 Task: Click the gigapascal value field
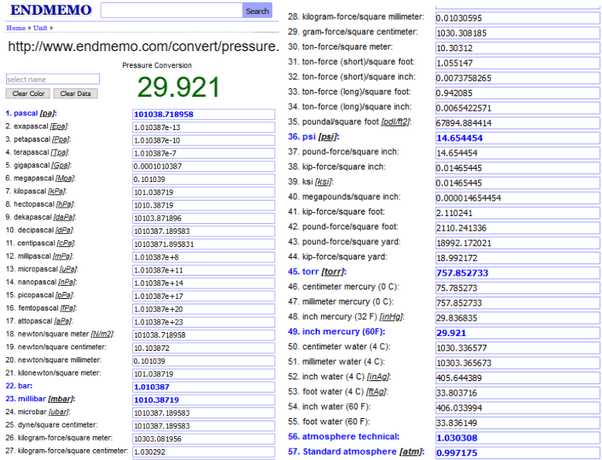[x=203, y=166]
